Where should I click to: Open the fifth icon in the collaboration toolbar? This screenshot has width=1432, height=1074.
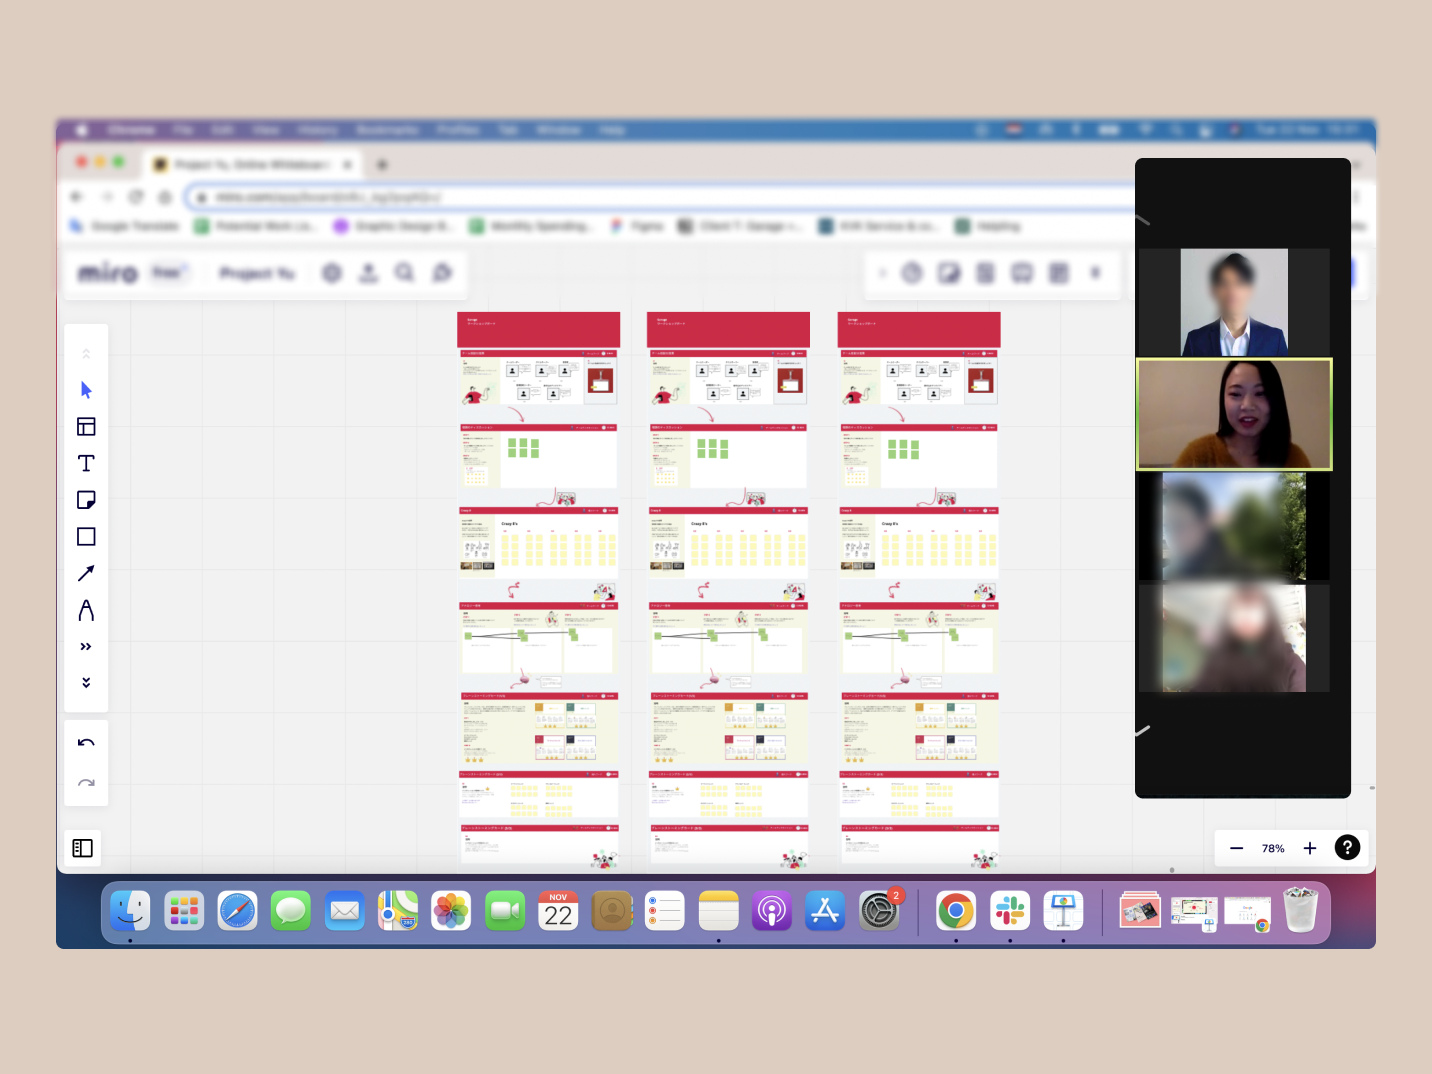click(x=1059, y=273)
